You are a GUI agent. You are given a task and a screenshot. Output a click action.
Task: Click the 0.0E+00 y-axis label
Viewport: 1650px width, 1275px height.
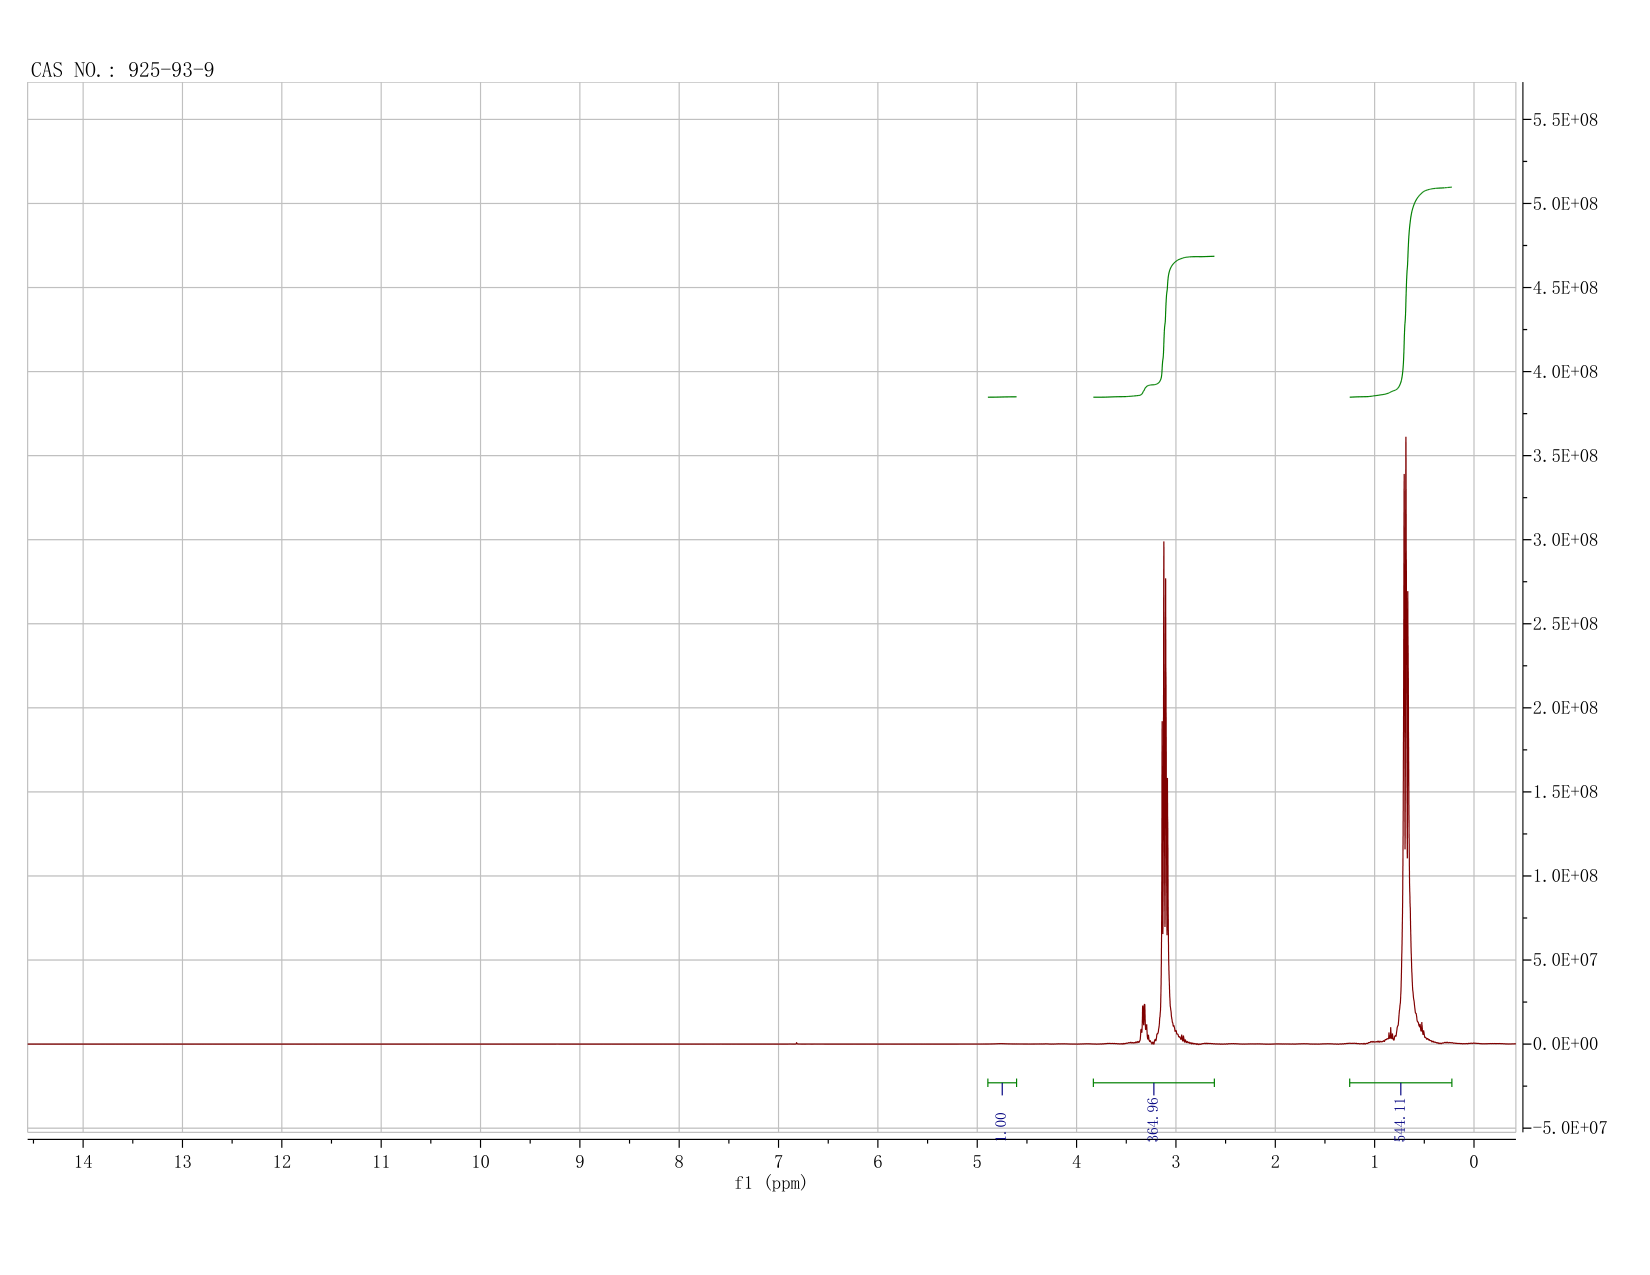click(x=1565, y=1044)
